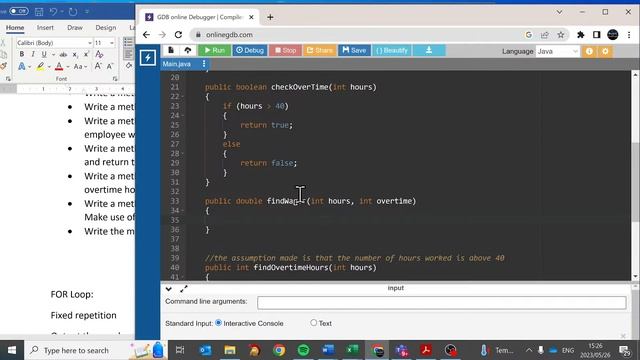Open the Home ribbon tab in Word
Viewport: 640px width, 360px height.
click(15, 27)
